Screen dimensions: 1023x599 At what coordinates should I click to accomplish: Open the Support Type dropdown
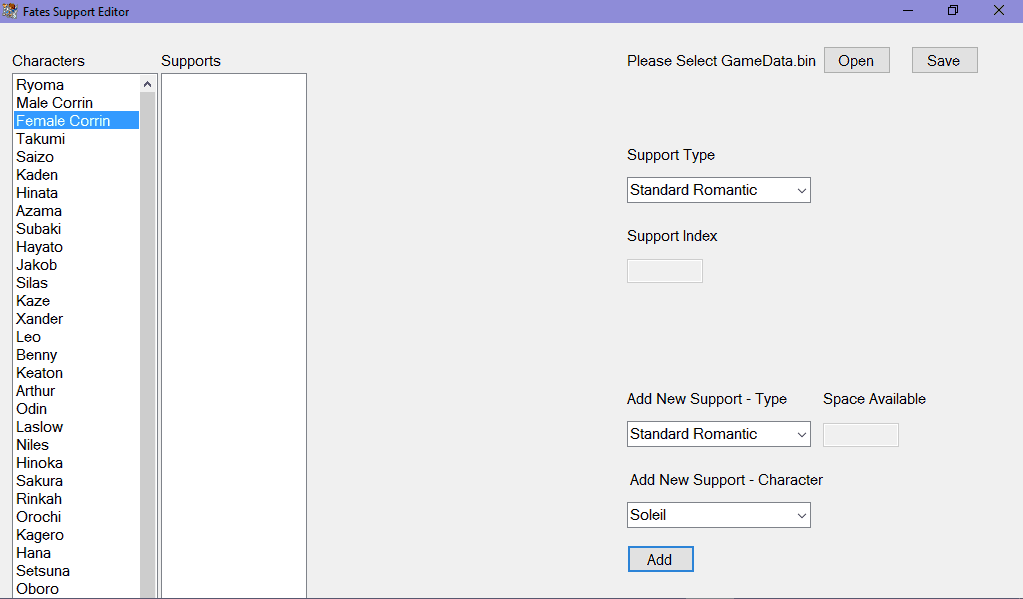(x=718, y=190)
